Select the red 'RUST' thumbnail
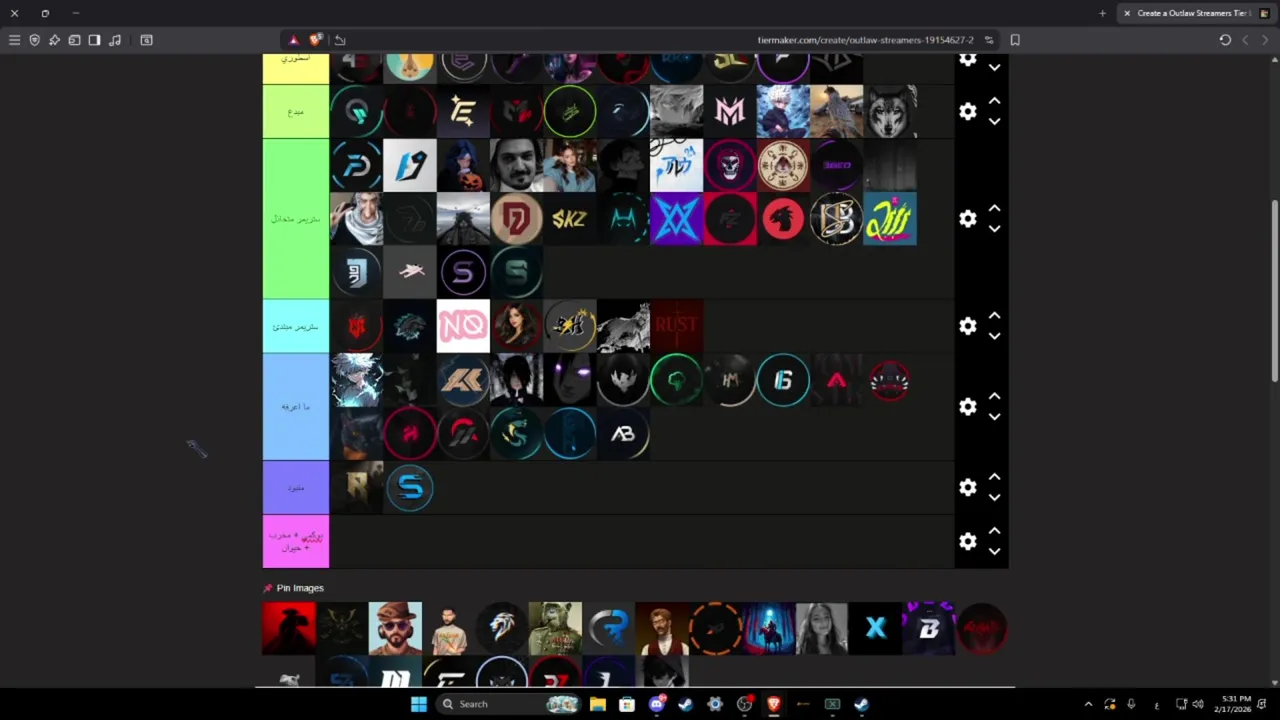Screen dimensions: 1280x720 (x=677, y=326)
